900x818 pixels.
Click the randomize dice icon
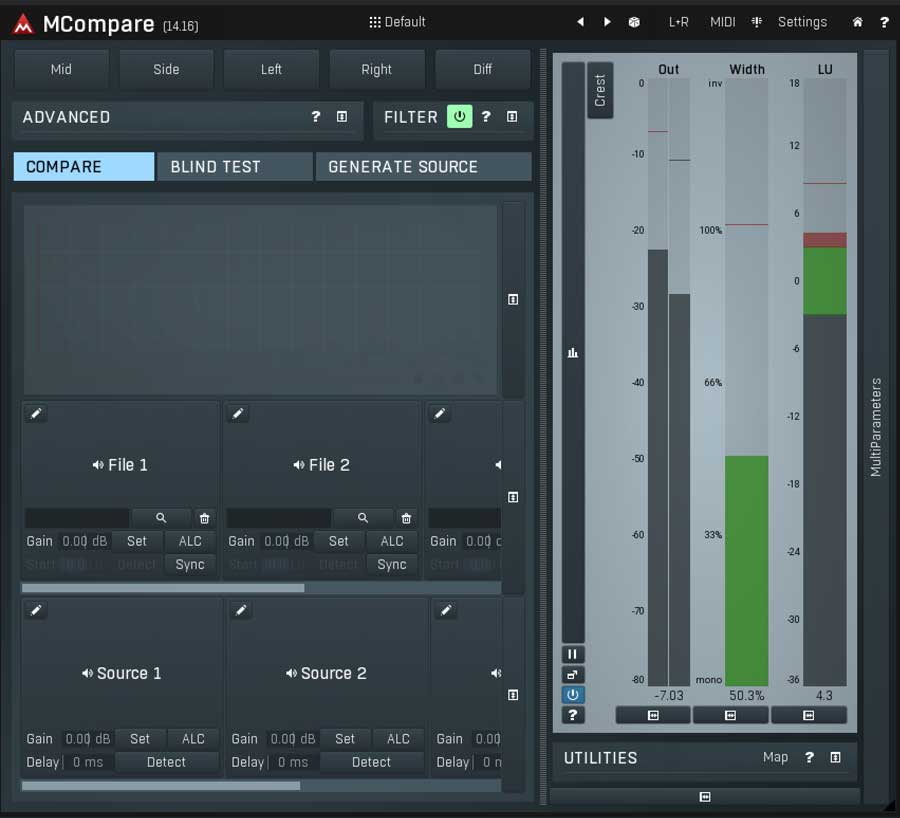coord(634,22)
